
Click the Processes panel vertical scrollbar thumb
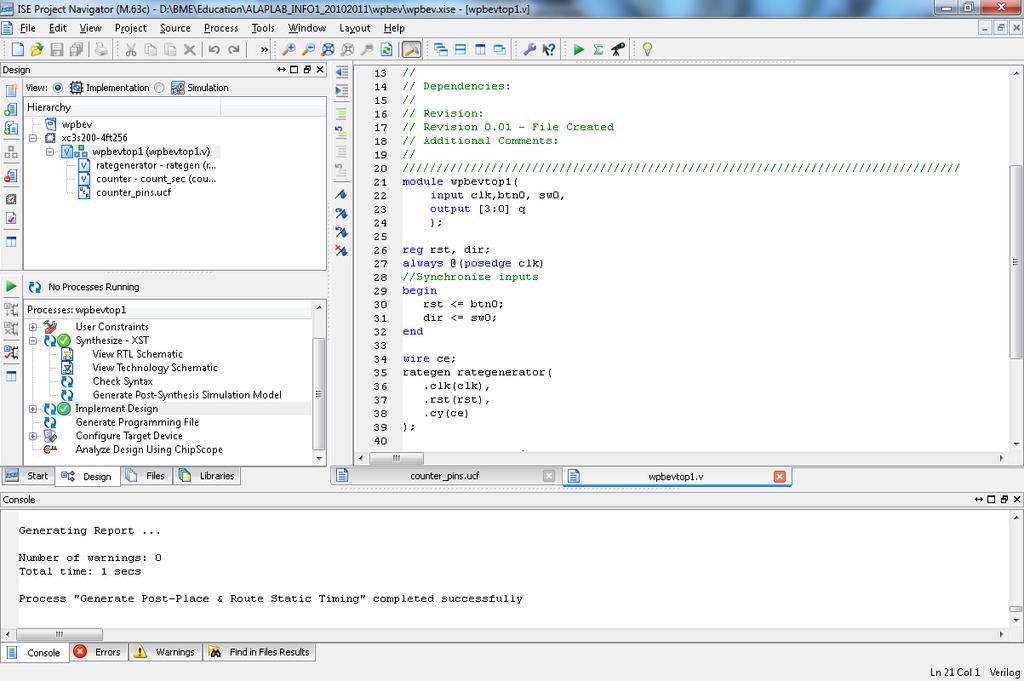[x=319, y=394]
